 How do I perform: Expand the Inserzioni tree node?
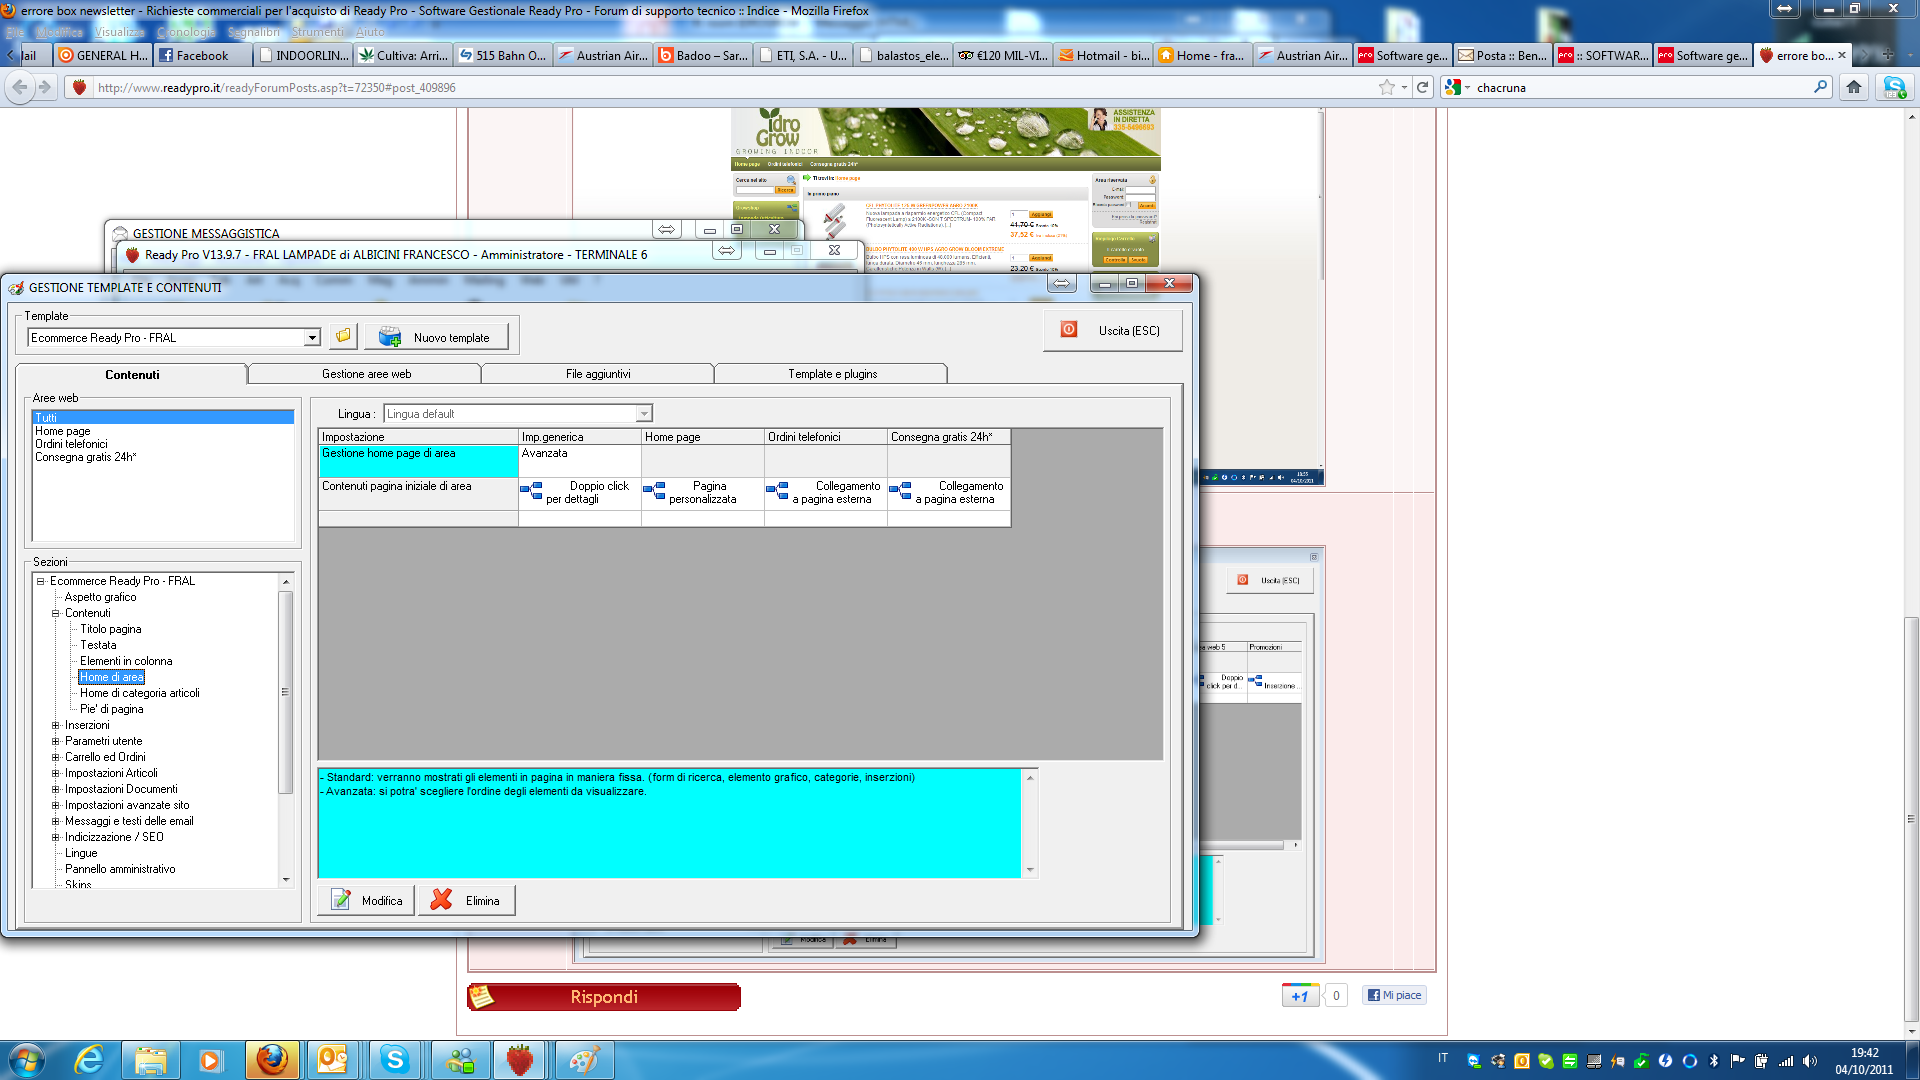56,725
